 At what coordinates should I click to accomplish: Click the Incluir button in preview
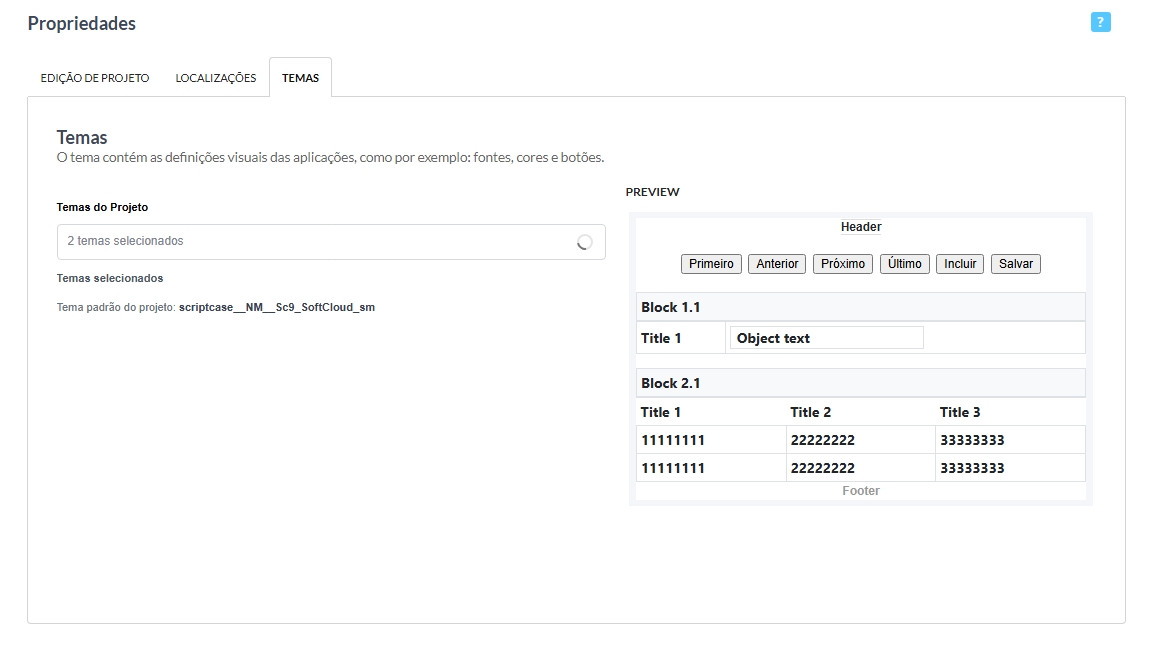(960, 264)
